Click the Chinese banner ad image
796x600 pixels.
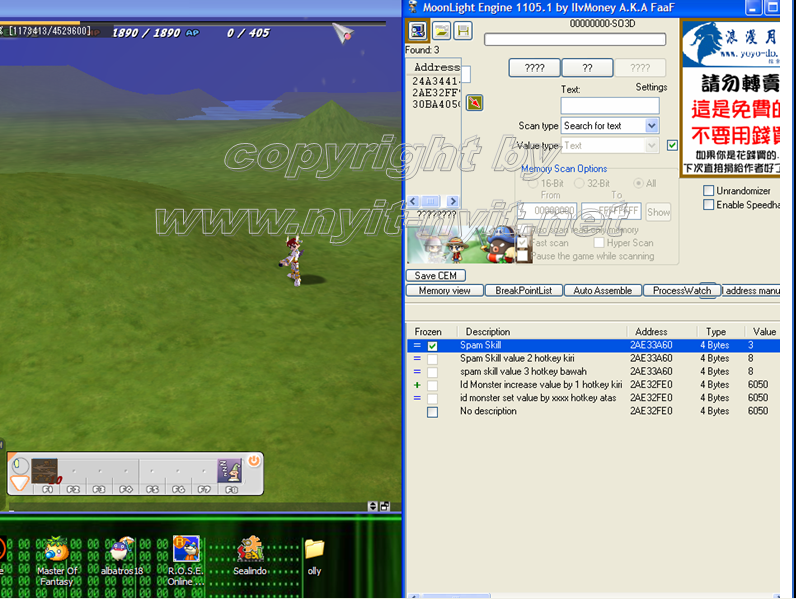pyautogui.click(x=731, y=98)
